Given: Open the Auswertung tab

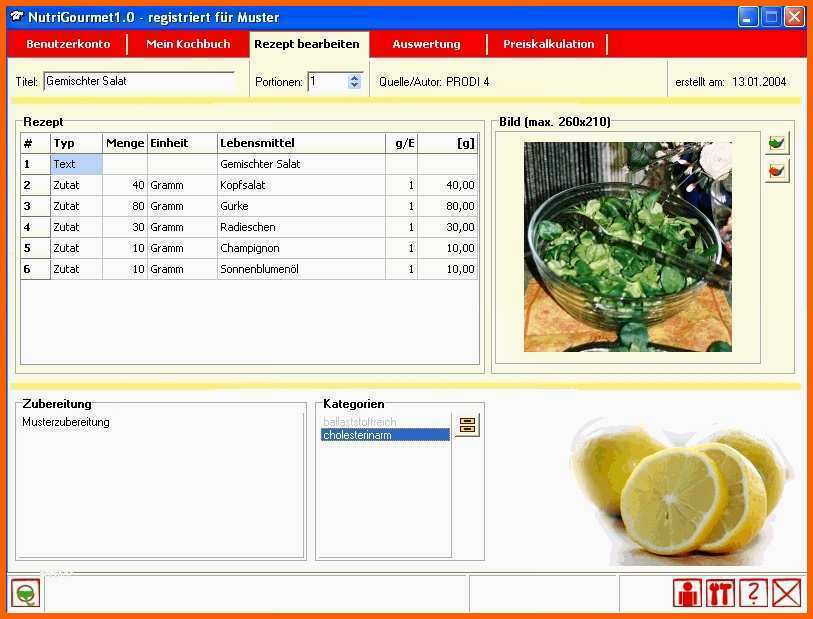Looking at the screenshot, I should click(x=426, y=44).
